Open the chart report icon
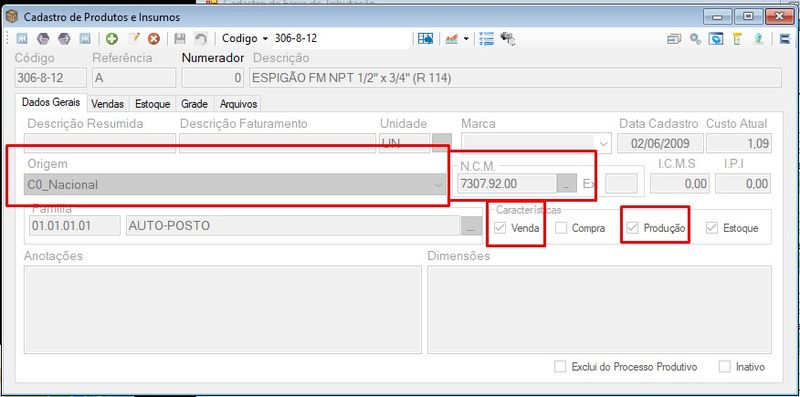The width and height of the screenshot is (800, 397). pos(452,39)
